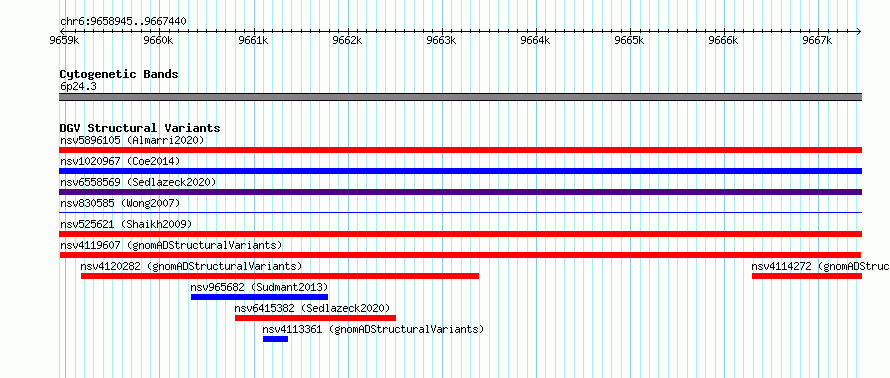The height and width of the screenshot is (378, 890).
Task: Click the nsv525621 (Shaikh2009) red variant bar
Action: [460, 234]
